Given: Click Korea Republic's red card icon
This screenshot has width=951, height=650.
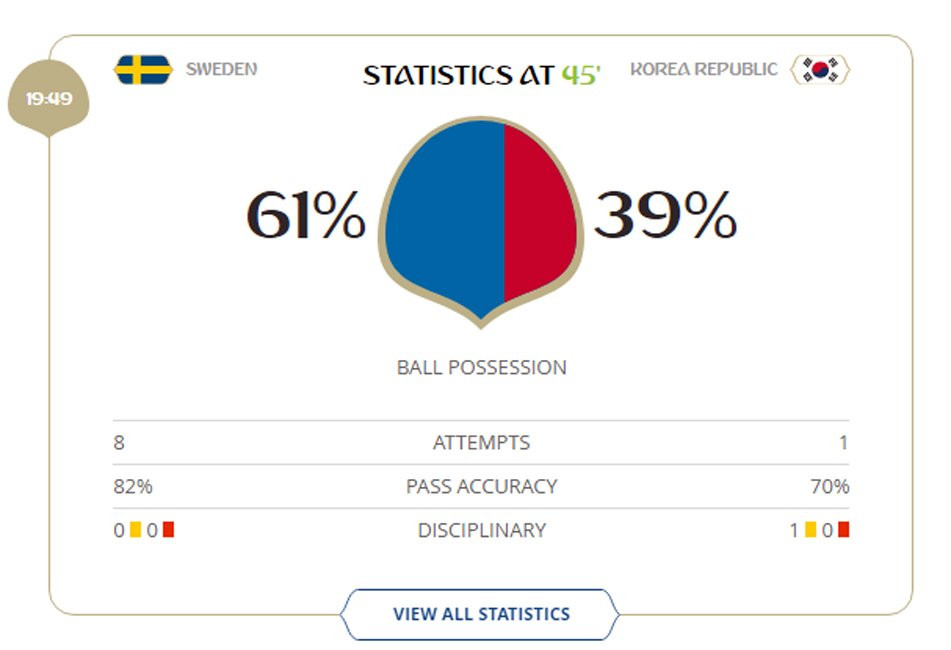Looking at the screenshot, I should [x=843, y=530].
